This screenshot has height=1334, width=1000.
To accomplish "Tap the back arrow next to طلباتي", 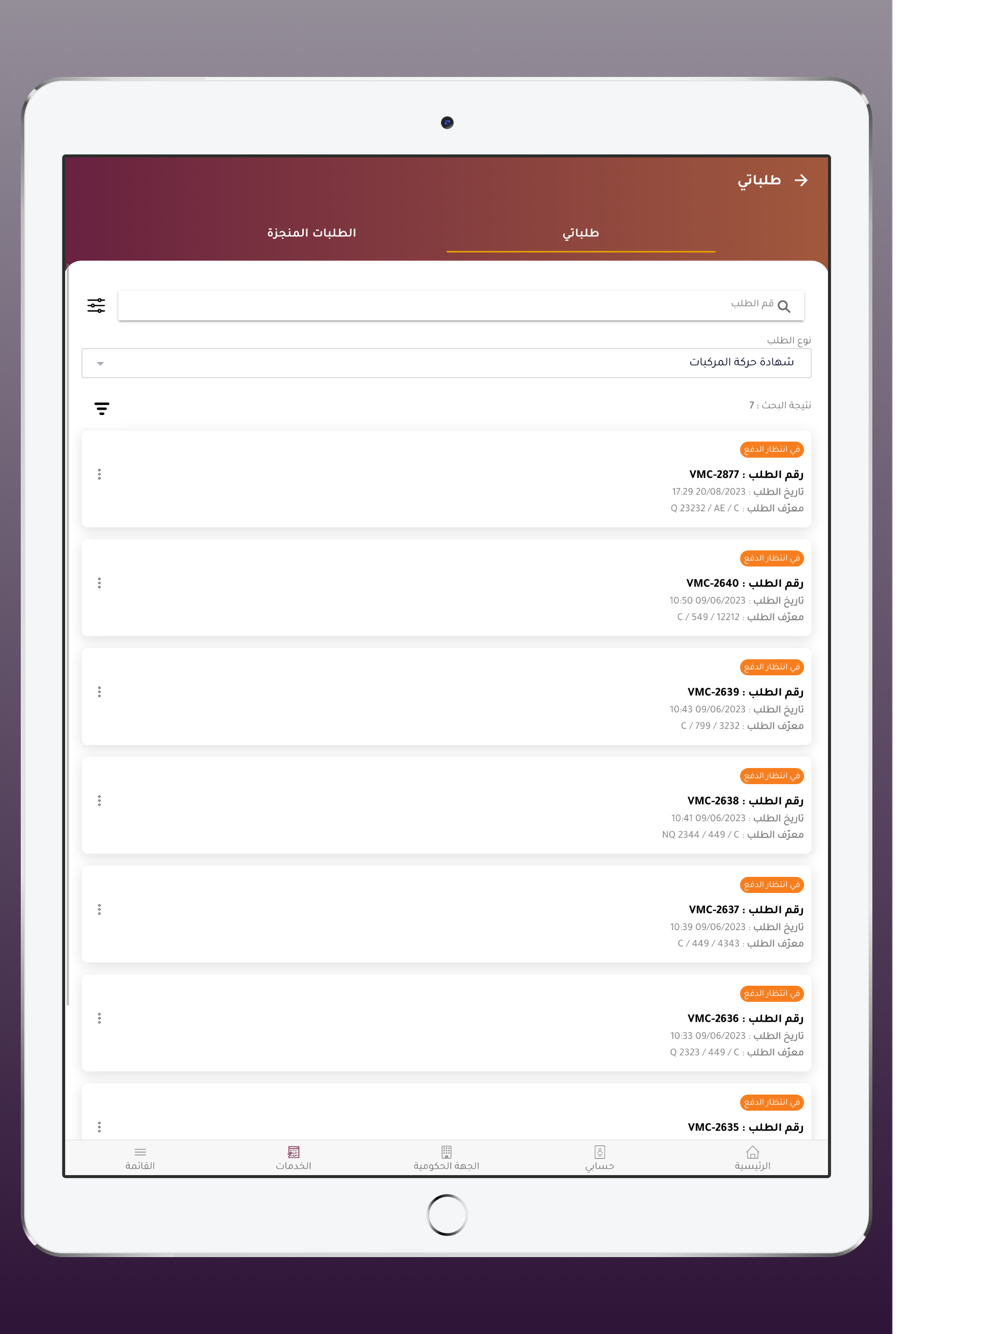I will pos(801,180).
